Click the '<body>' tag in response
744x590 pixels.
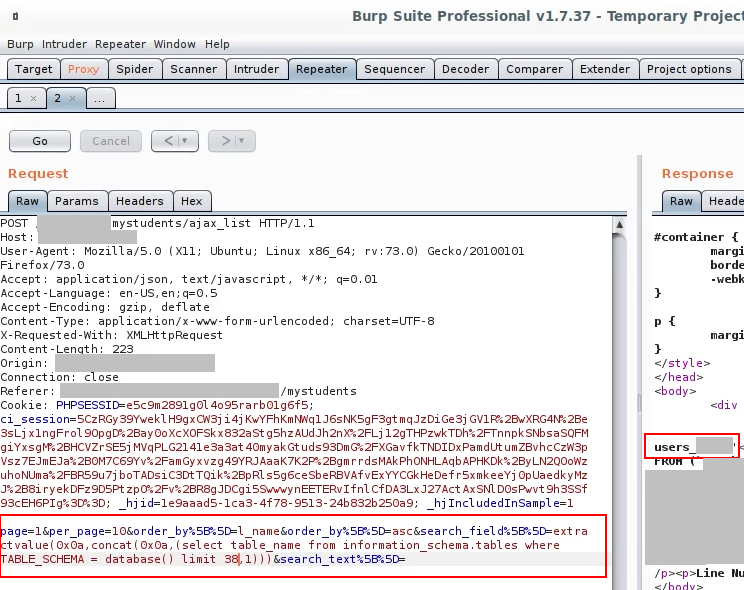(x=675, y=391)
